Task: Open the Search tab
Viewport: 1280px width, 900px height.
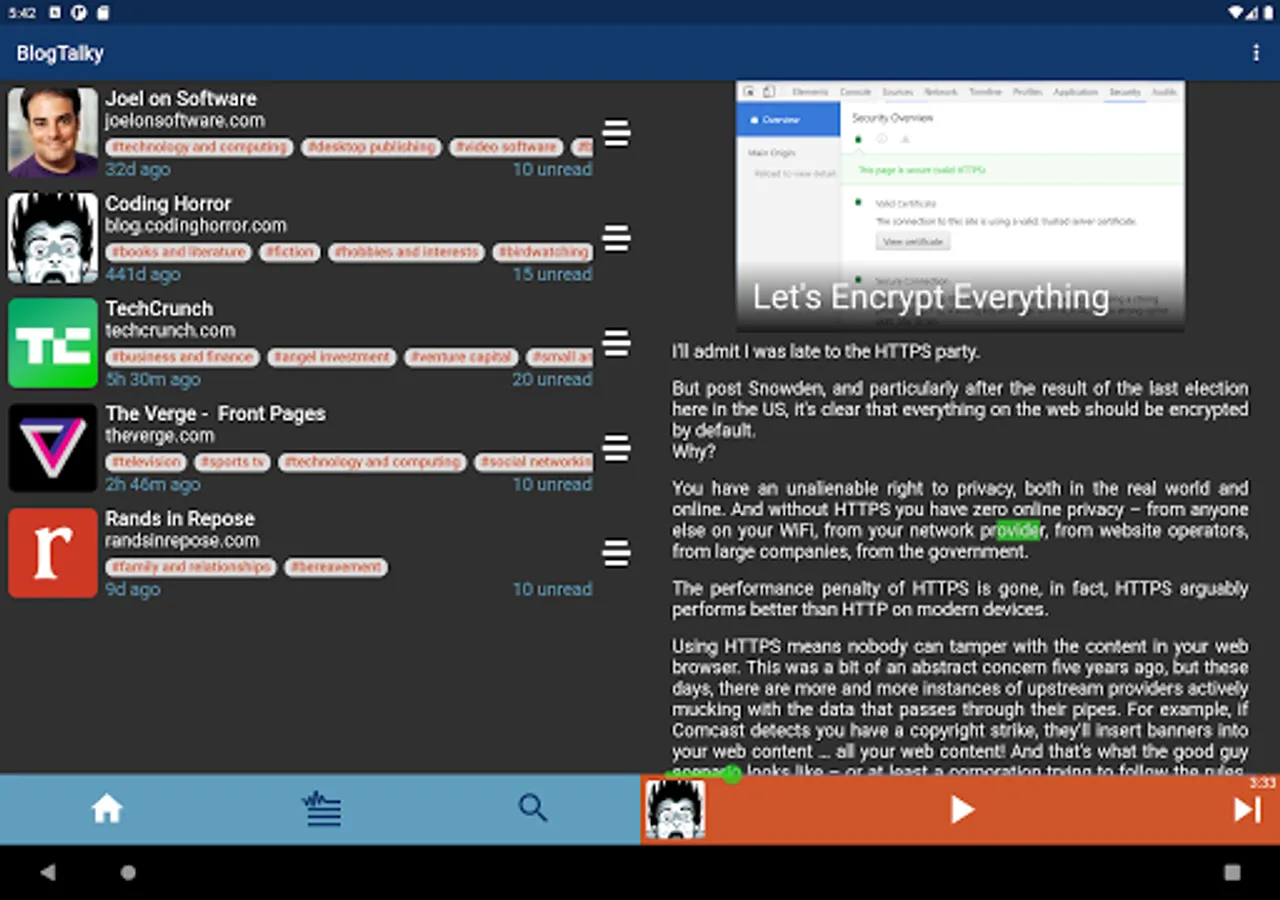Action: pyautogui.click(x=533, y=808)
